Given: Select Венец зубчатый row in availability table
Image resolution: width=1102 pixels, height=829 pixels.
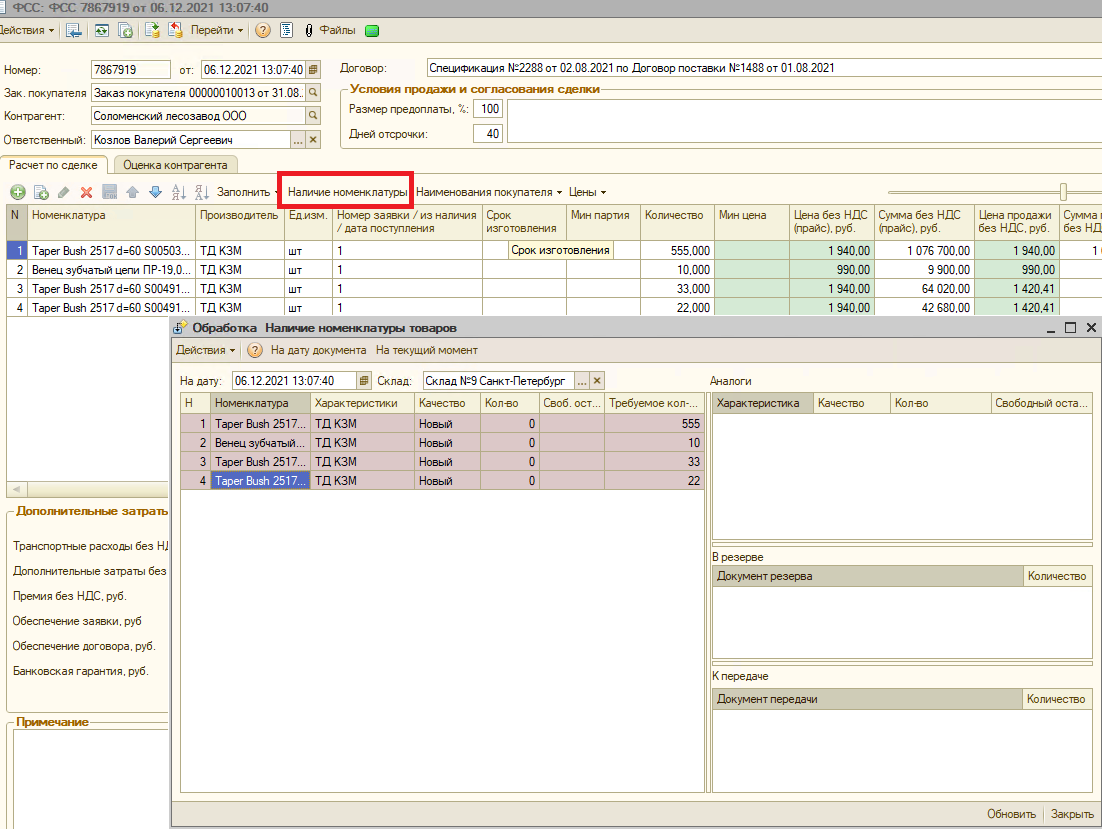Looking at the screenshot, I should point(442,443).
